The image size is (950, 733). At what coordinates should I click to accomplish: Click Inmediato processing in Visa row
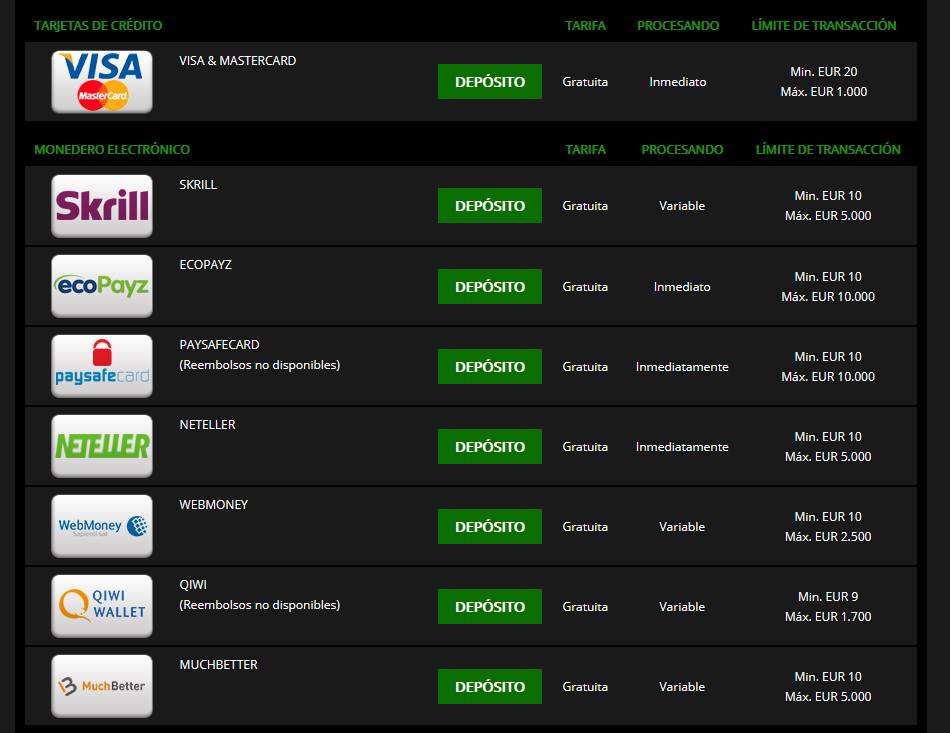click(678, 82)
